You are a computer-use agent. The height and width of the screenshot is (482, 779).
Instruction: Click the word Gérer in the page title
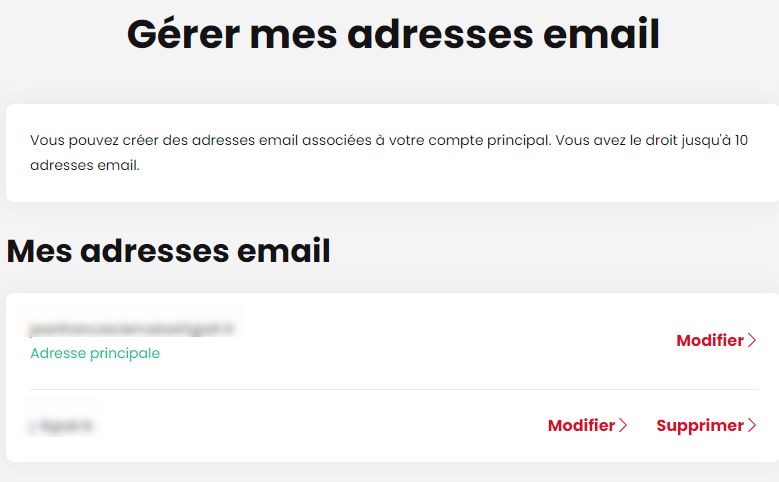coord(182,34)
